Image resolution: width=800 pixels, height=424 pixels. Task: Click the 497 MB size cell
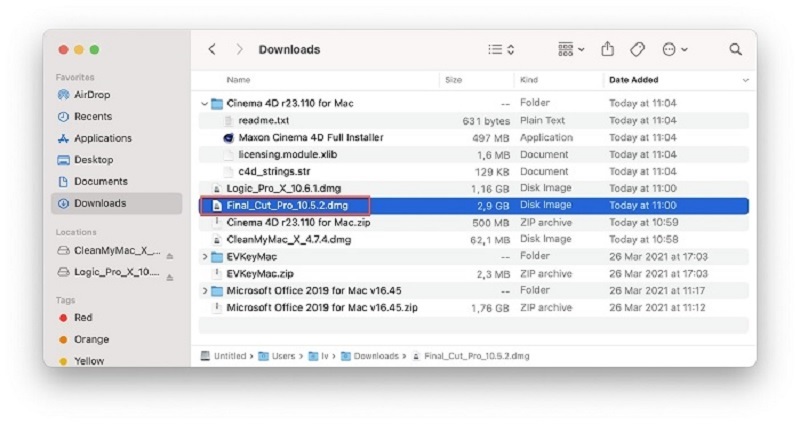[x=491, y=138]
